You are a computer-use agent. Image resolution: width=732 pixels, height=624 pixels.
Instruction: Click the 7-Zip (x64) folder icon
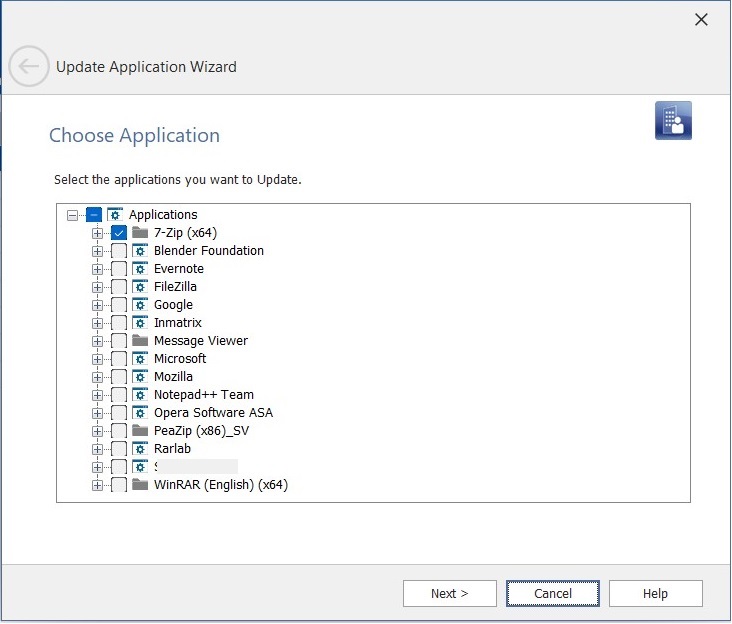(x=140, y=233)
